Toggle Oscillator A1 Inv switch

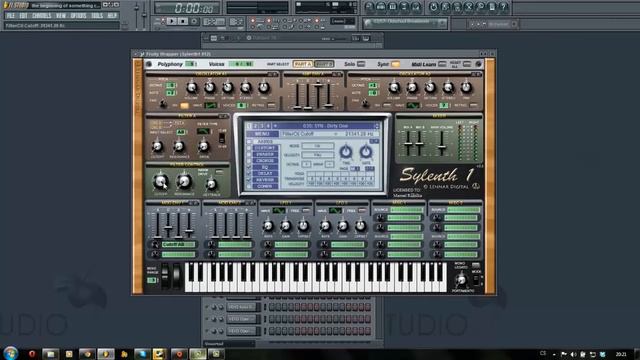pos(184,106)
